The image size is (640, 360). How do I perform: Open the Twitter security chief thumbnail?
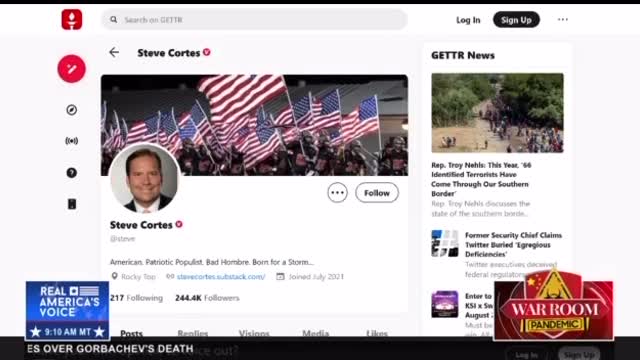(x=445, y=243)
